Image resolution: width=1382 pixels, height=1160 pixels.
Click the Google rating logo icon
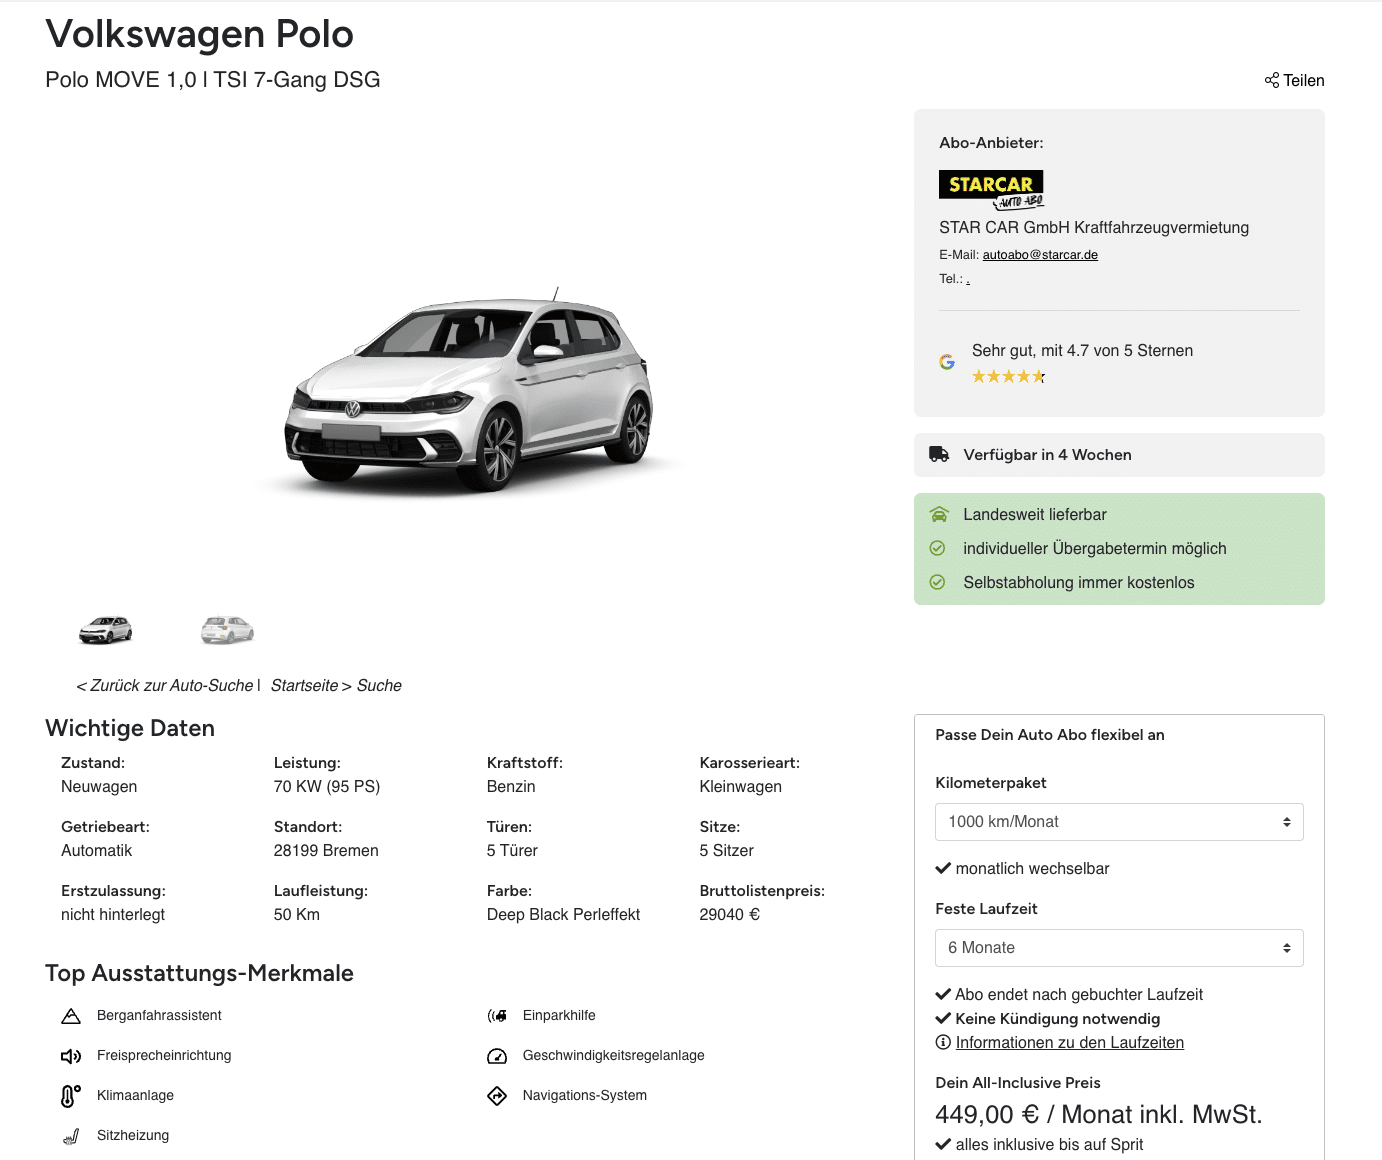(x=947, y=362)
